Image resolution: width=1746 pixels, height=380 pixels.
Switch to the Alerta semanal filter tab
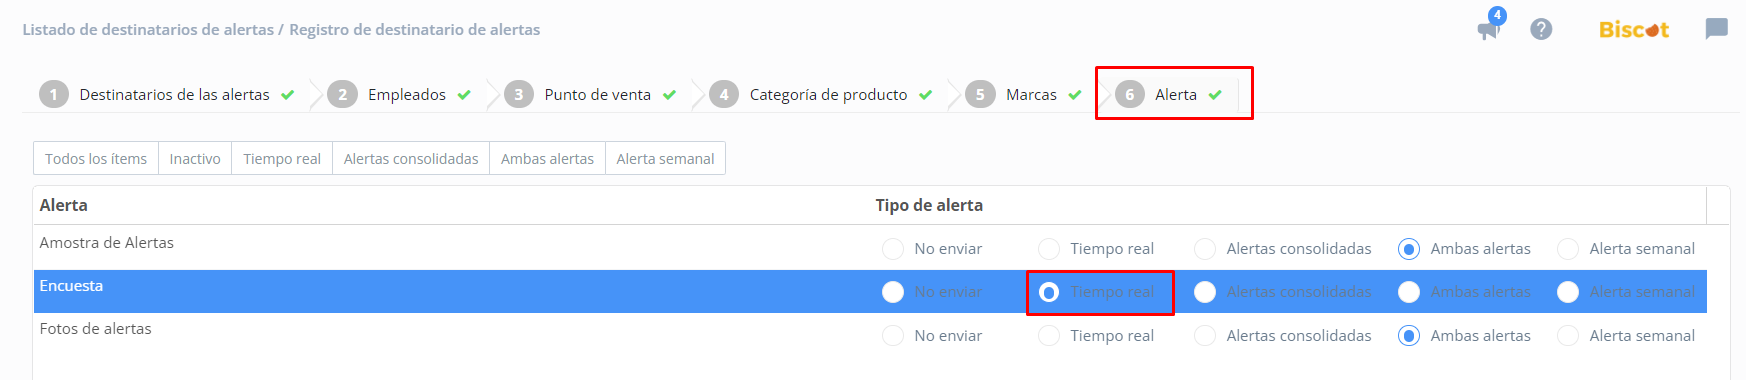tap(665, 159)
